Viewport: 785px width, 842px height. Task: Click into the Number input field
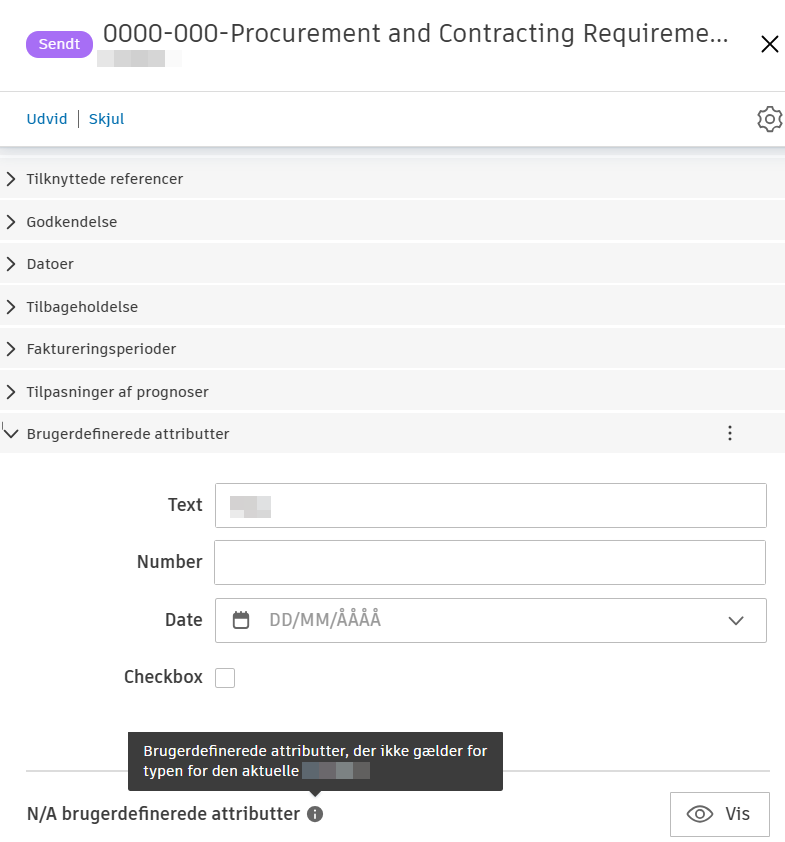[x=490, y=562]
